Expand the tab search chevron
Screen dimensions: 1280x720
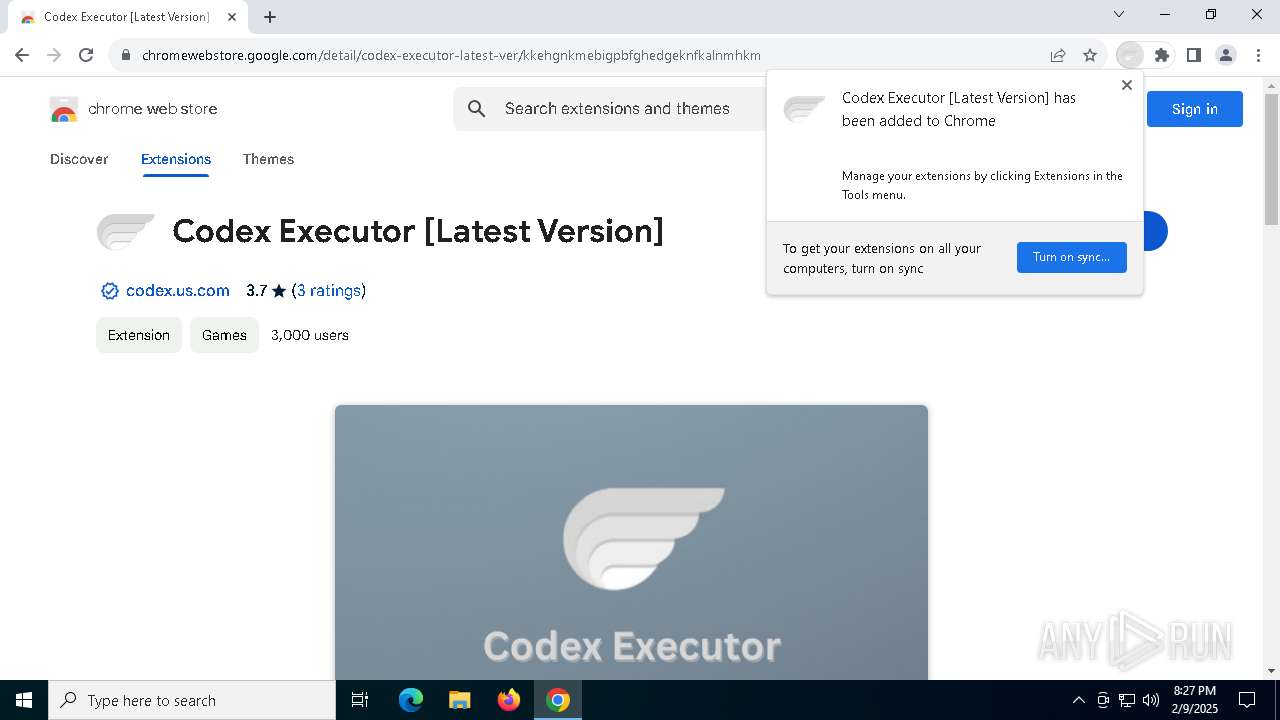[x=1119, y=14]
